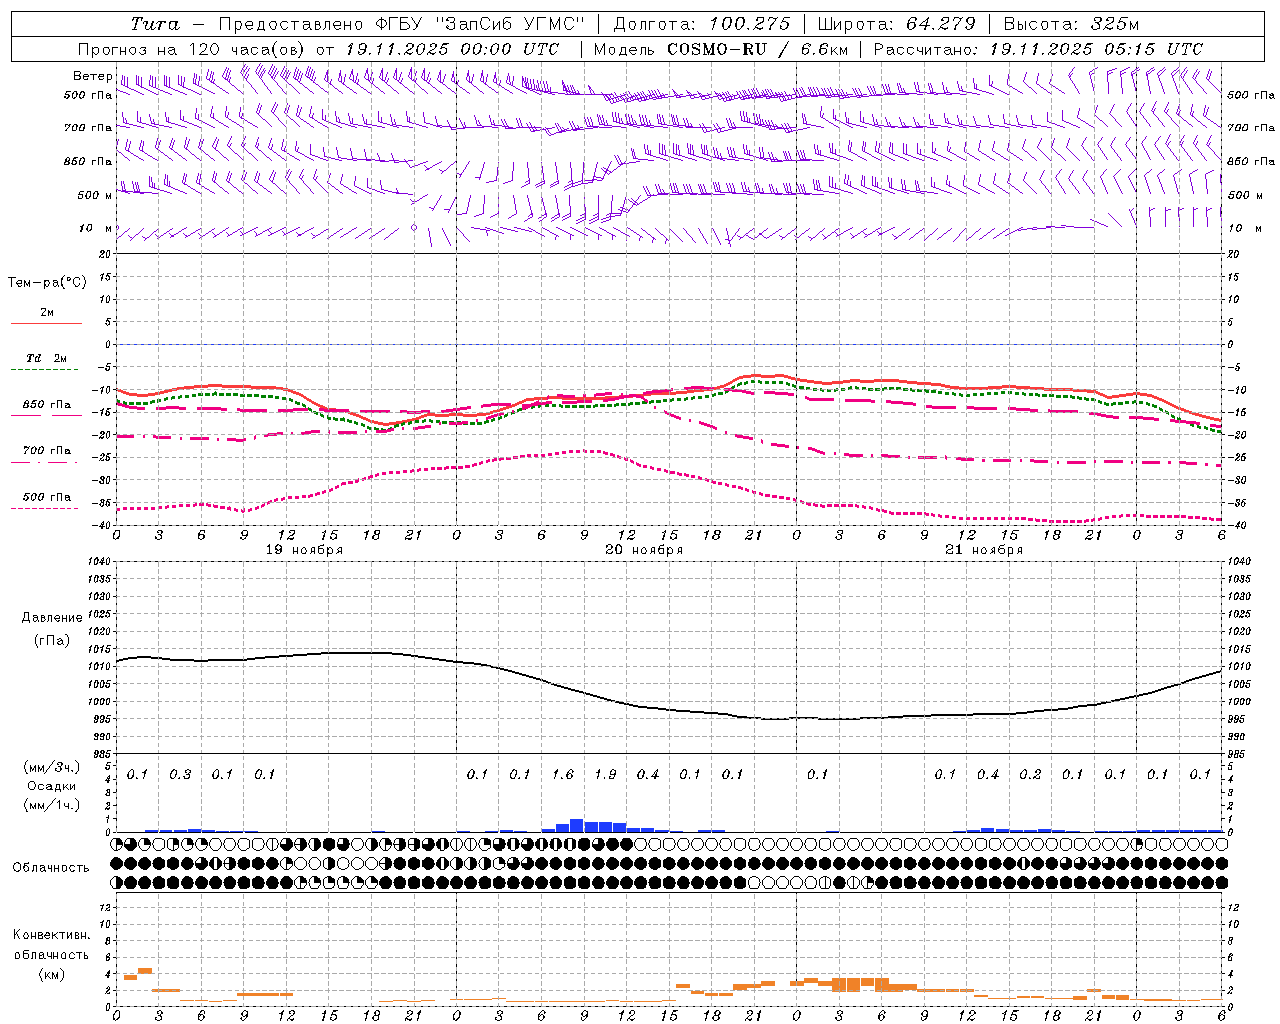Image resolution: width=1280 pixels, height=1024 pixels.
Task: Click the "Осадки" precipitation label
Action: pyautogui.click(x=52, y=786)
